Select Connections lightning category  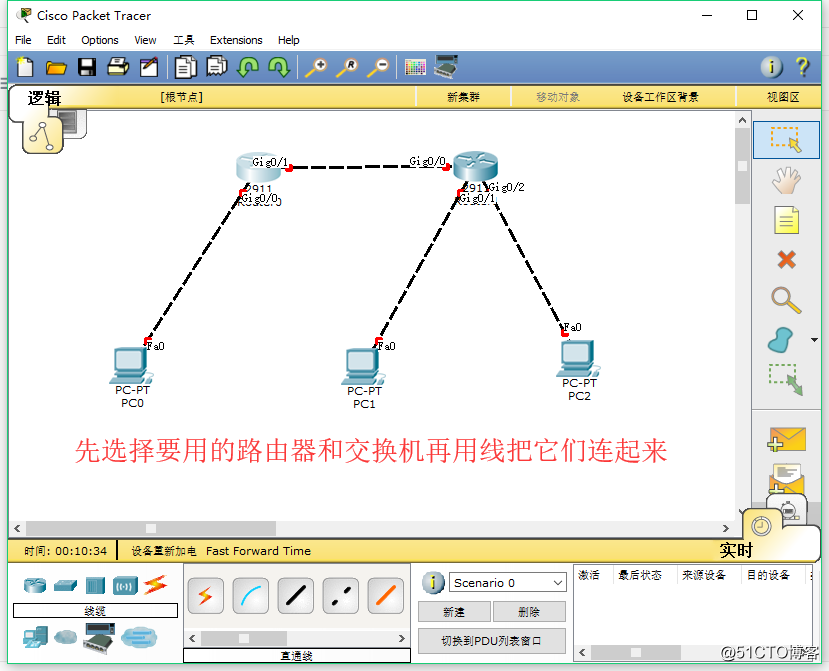[x=155, y=584]
